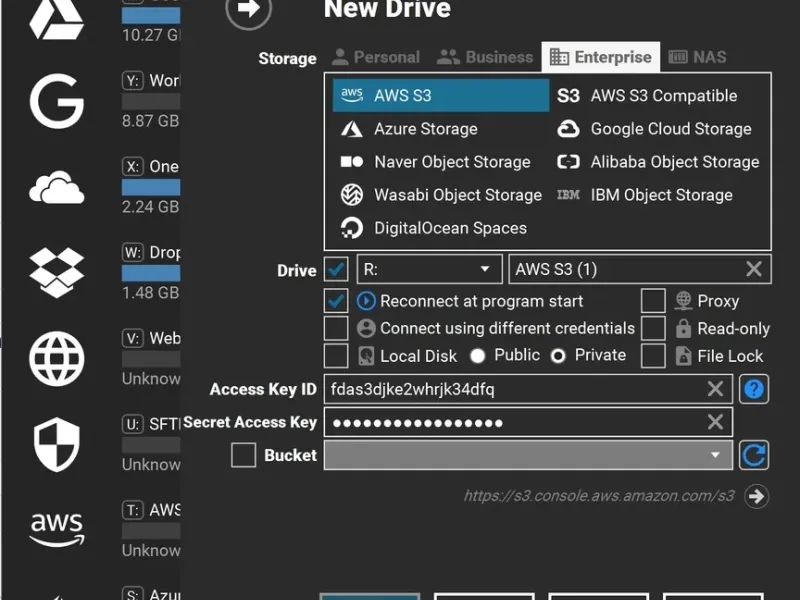Open the S3 console link arrow
Image resolution: width=800 pixels, height=600 pixels.
756,496
